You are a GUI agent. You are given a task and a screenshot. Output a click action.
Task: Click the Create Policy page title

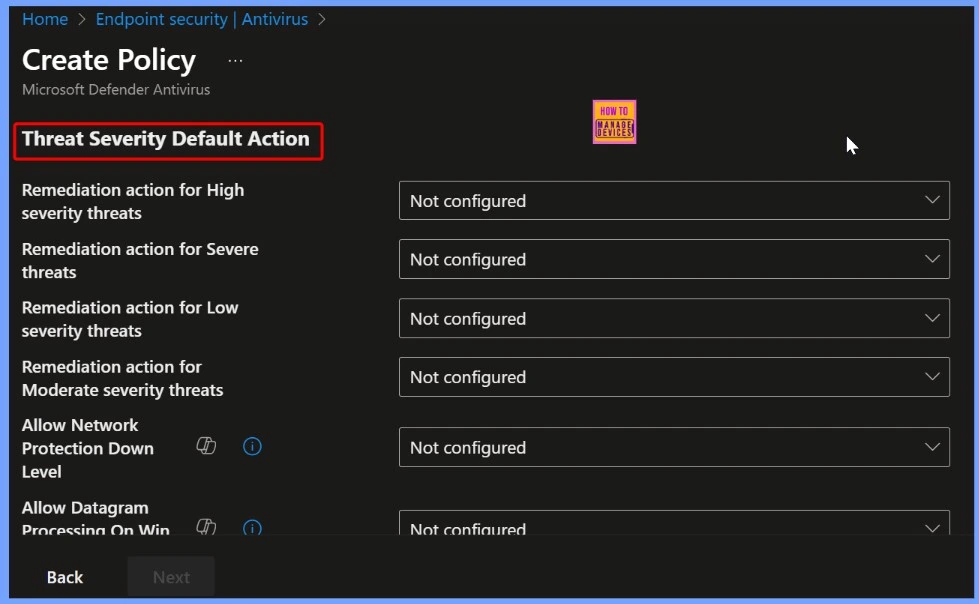109,60
